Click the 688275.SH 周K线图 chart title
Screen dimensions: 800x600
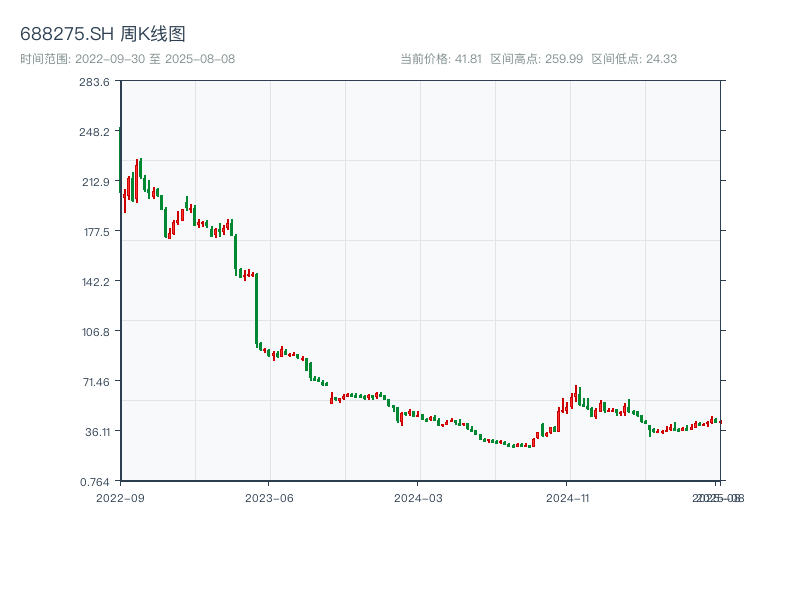click(103, 34)
